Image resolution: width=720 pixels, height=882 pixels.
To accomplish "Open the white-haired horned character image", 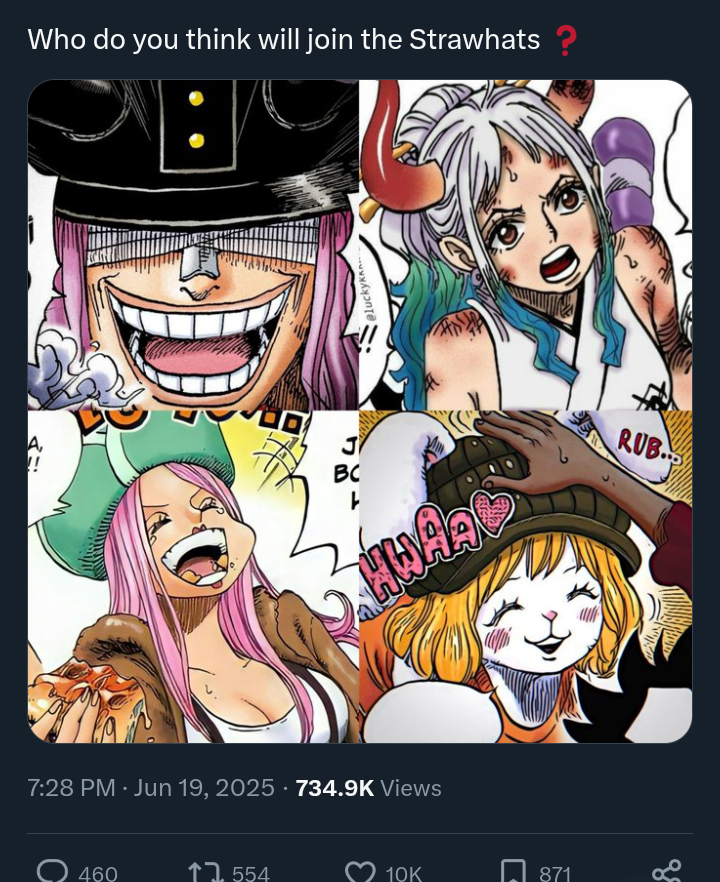I will tap(526, 245).
